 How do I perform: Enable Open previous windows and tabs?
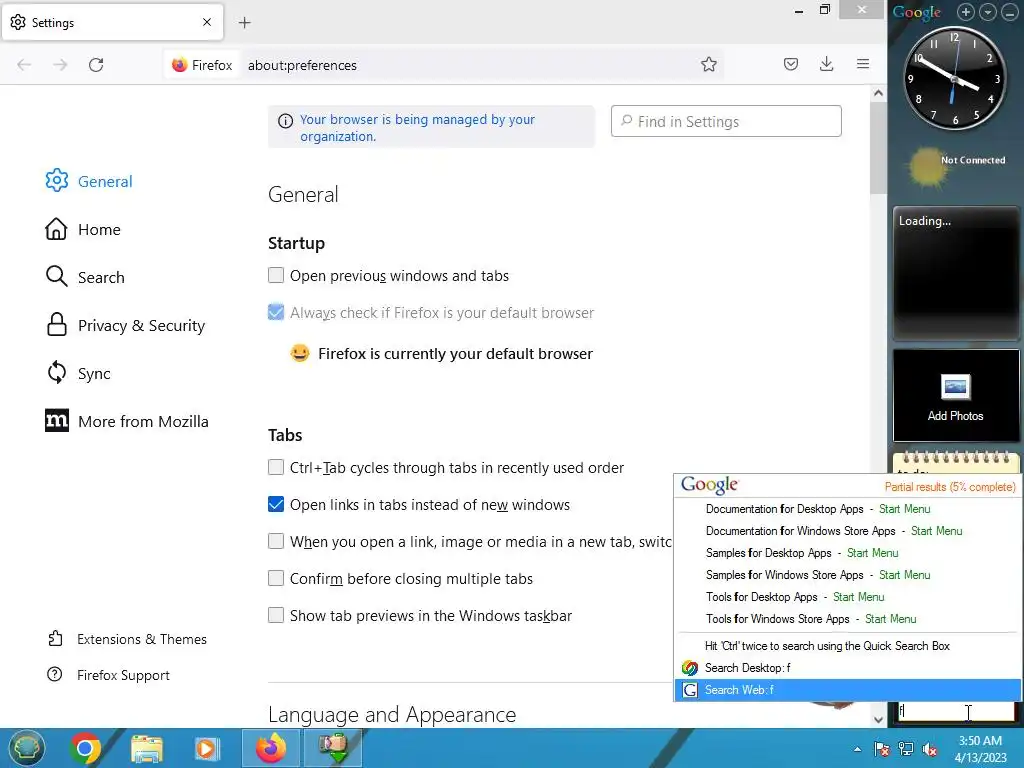pos(276,275)
